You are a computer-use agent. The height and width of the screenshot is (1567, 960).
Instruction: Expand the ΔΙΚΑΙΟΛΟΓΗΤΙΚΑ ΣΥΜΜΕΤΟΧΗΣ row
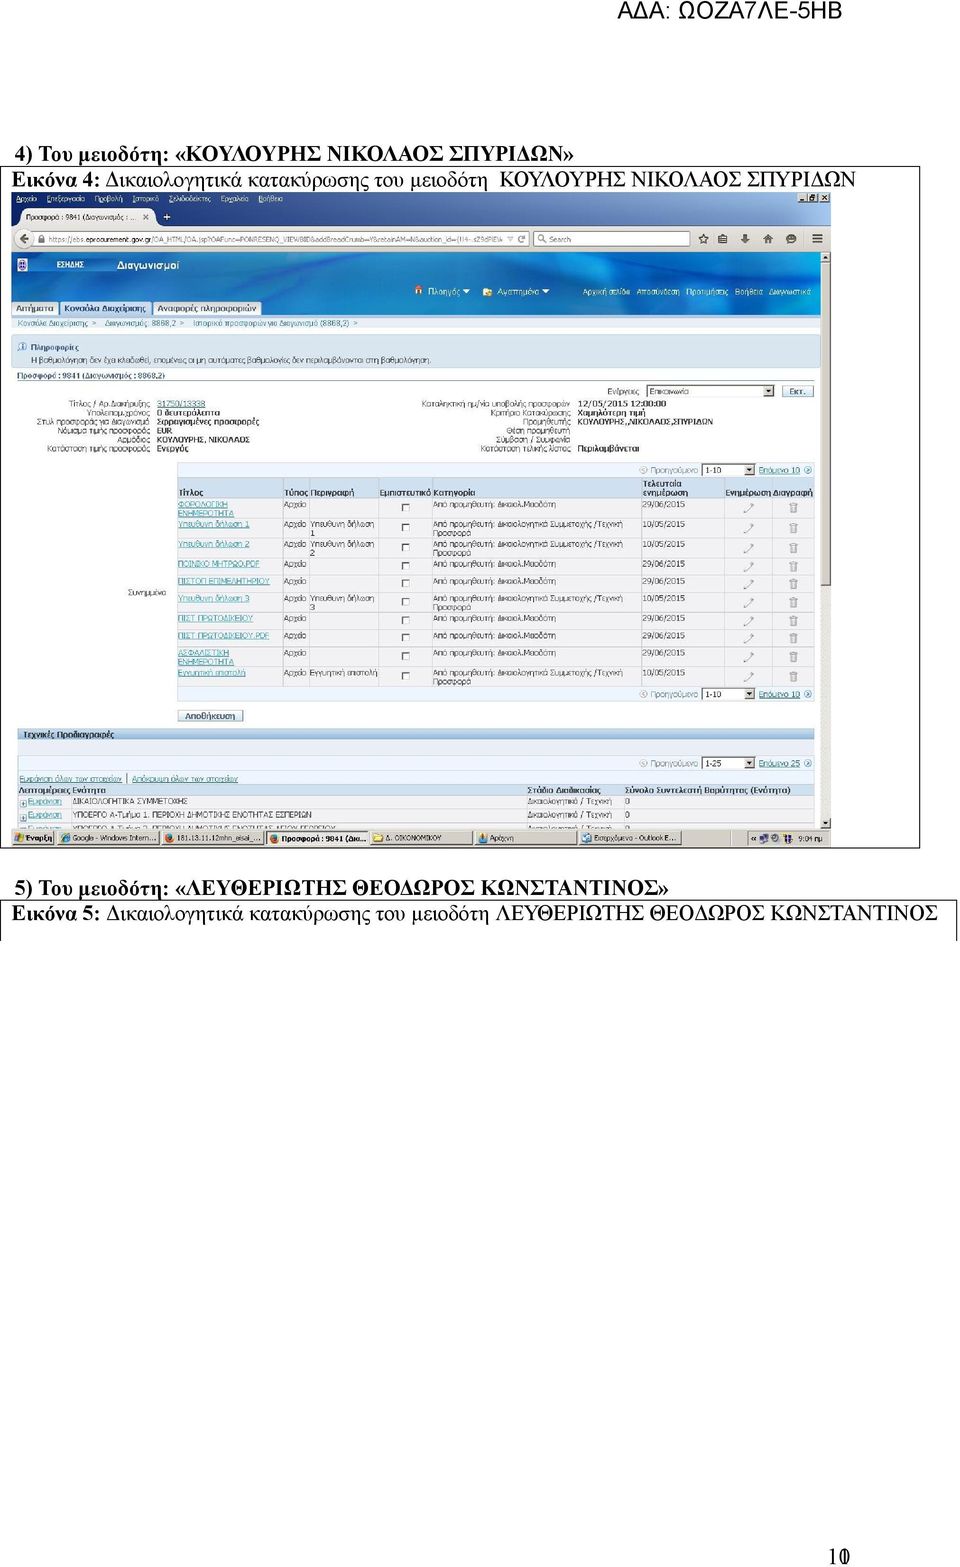point(23,802)
